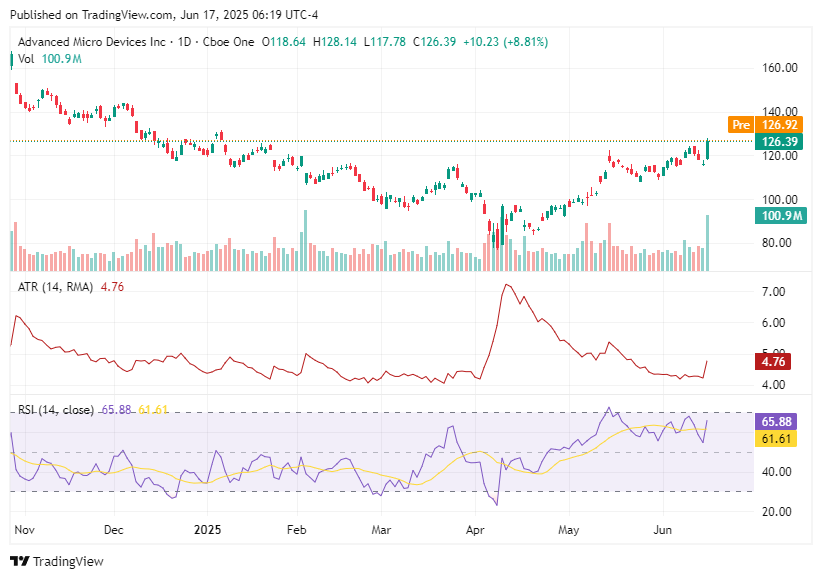Click the high value H128.14

(x=334, y=42)
